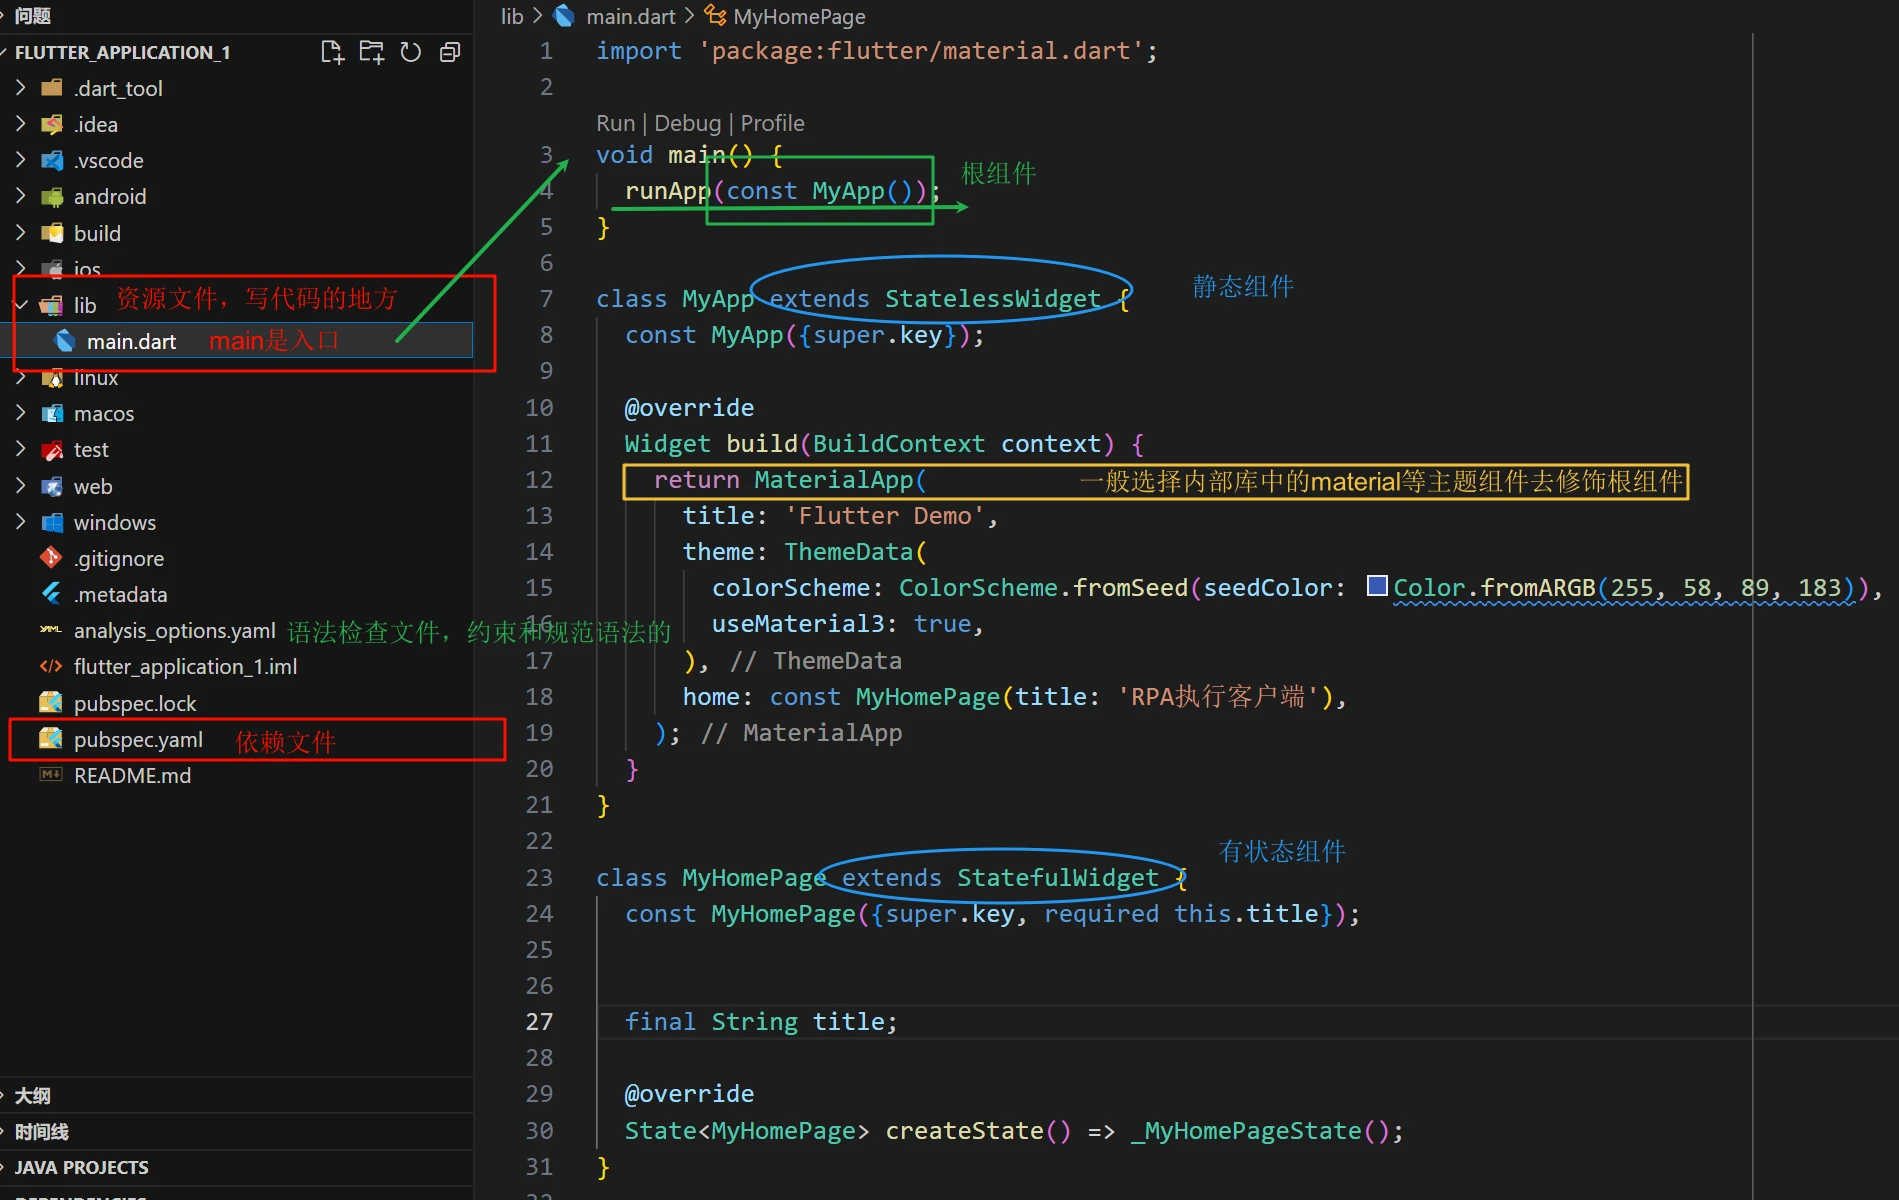
Task: Expand the windows folder chevron
Action: (21, 522)
